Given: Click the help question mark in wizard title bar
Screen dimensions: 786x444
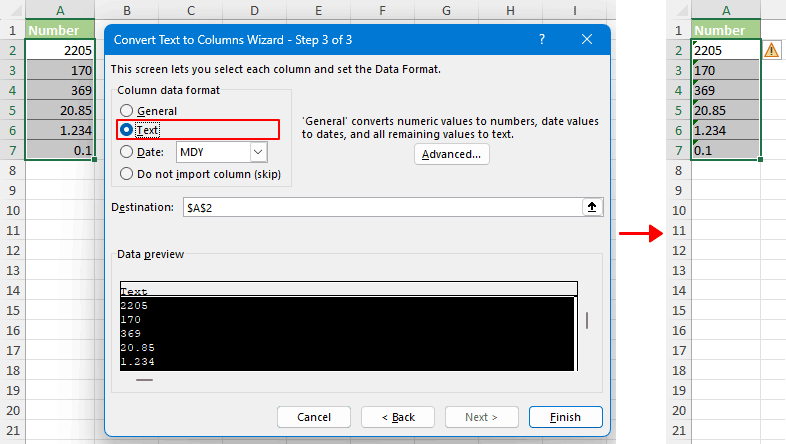Looking at the screenshot, I should pyautogui.click(x=542, y=40).
